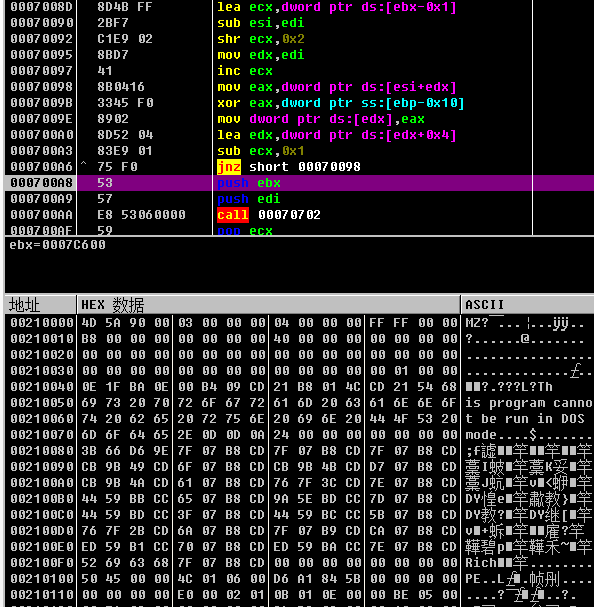Click the call 00070702 instruction
The width and height of the screenshot is (594, 607).
pos(269,214)
